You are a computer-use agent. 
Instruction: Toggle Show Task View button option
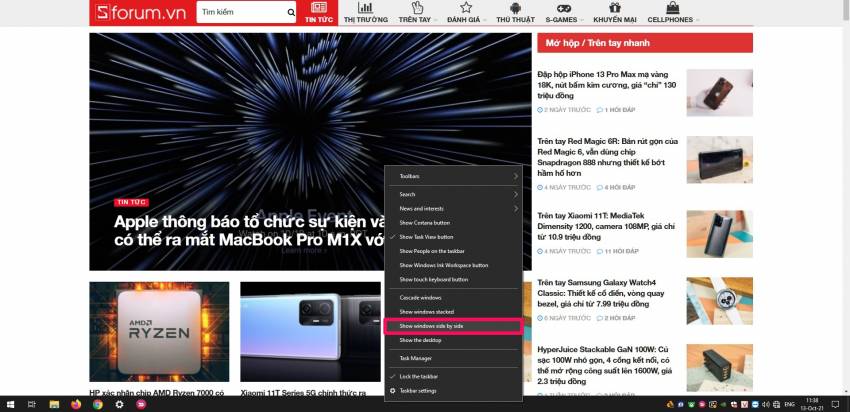click(453, 237)
